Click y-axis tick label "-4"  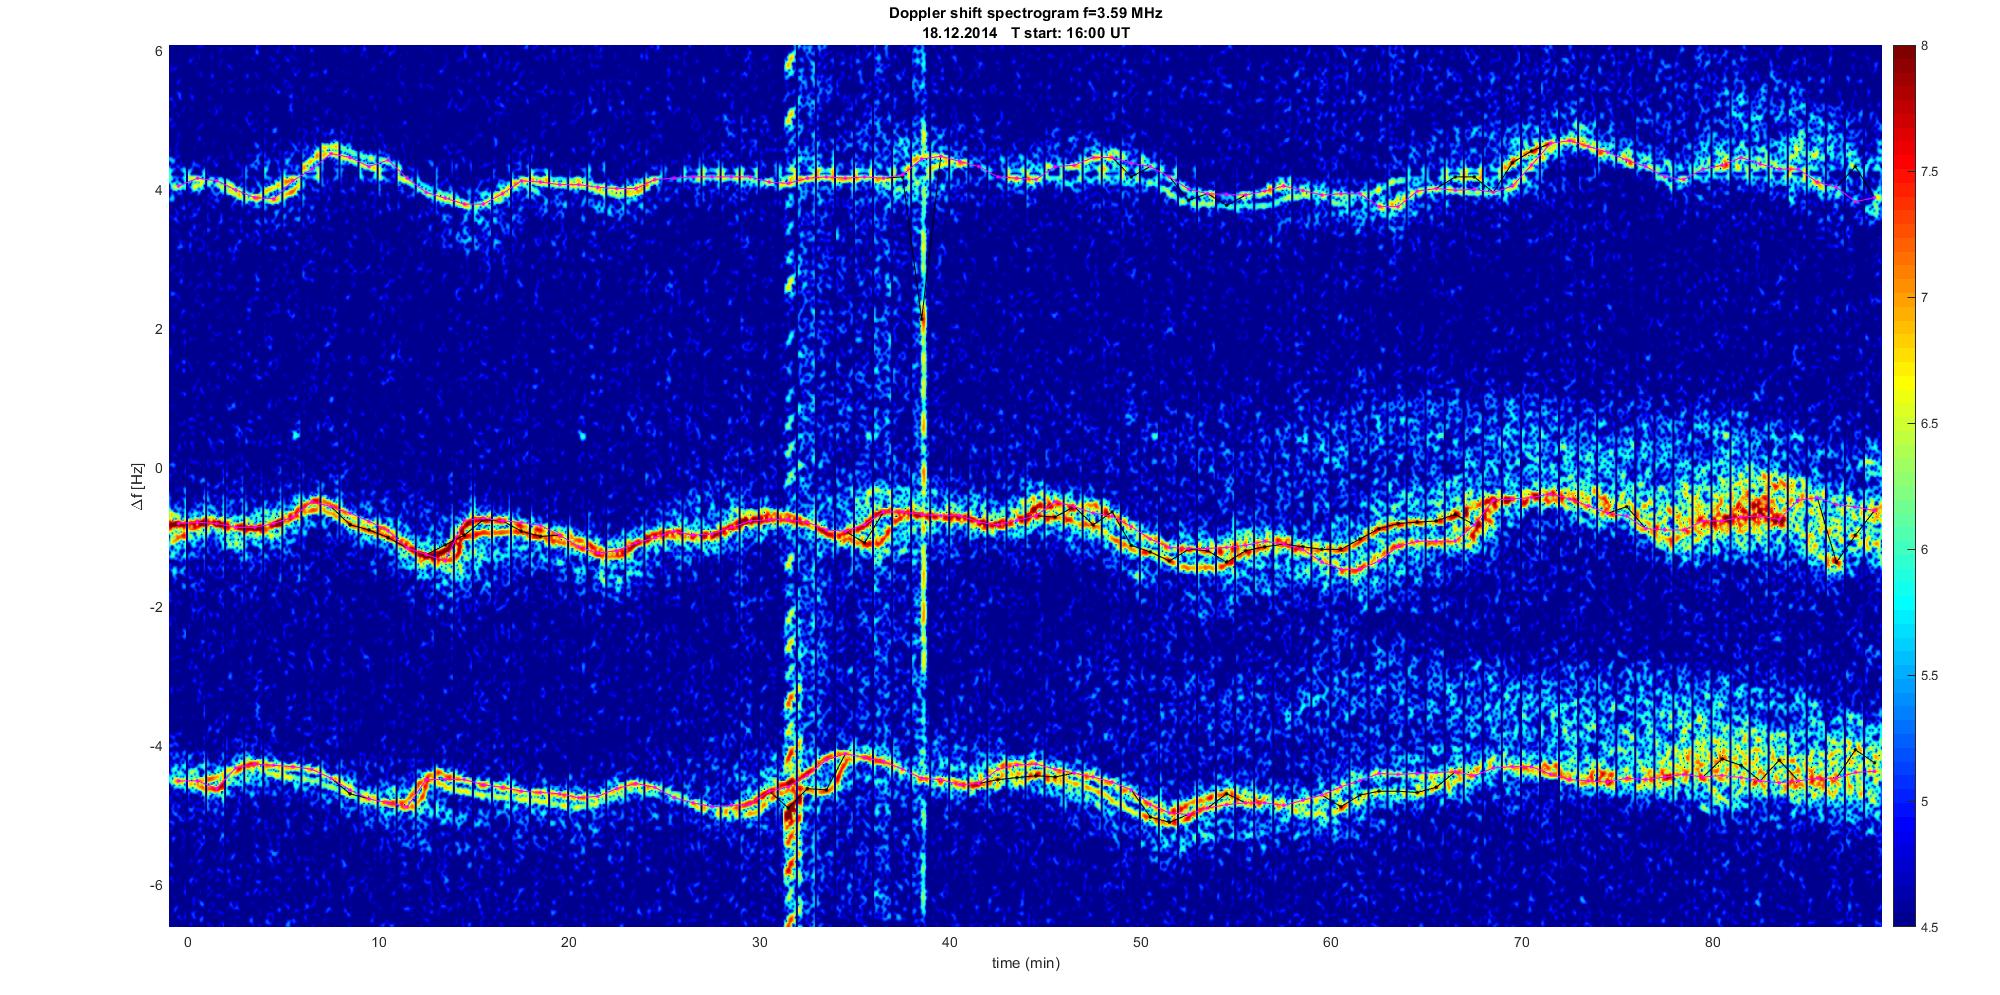pos(155,746)
